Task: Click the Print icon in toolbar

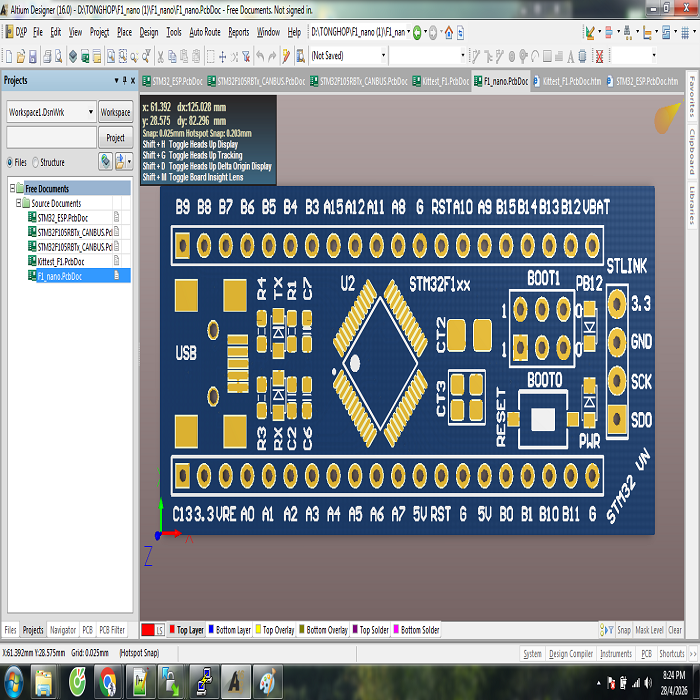Action: tap(47, 56)
